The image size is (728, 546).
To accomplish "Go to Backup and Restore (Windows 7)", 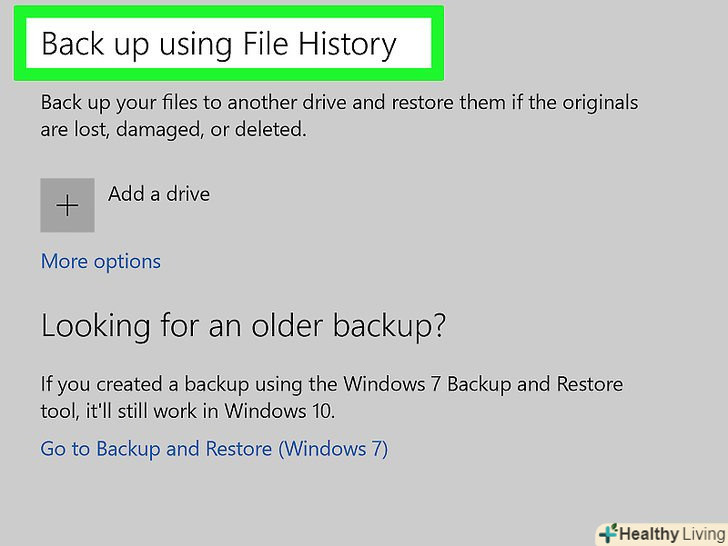I will [214, 449].
